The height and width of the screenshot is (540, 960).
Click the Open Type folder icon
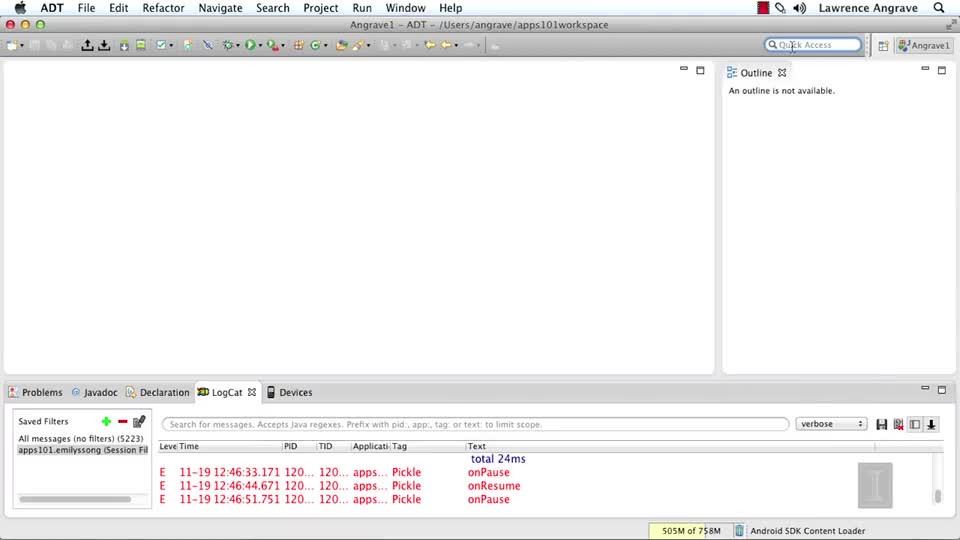pyautogui.click(x=341, y=45)
